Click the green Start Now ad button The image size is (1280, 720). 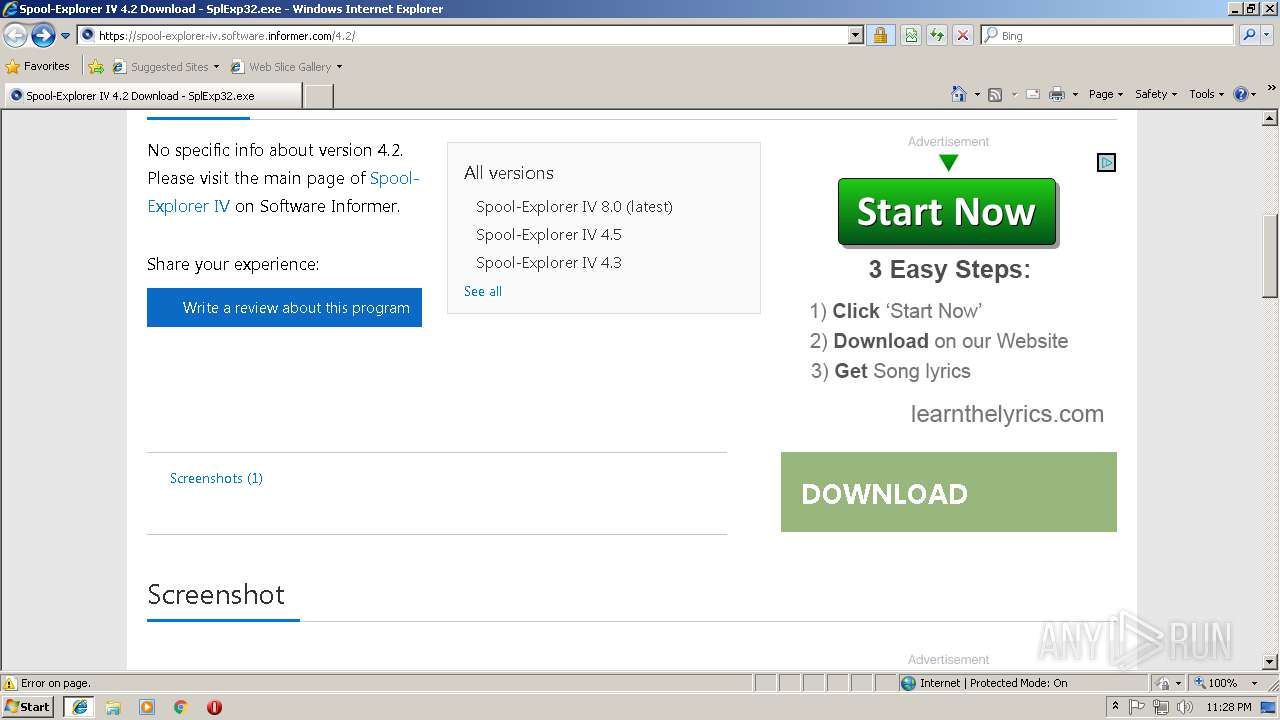click(947, 212)
